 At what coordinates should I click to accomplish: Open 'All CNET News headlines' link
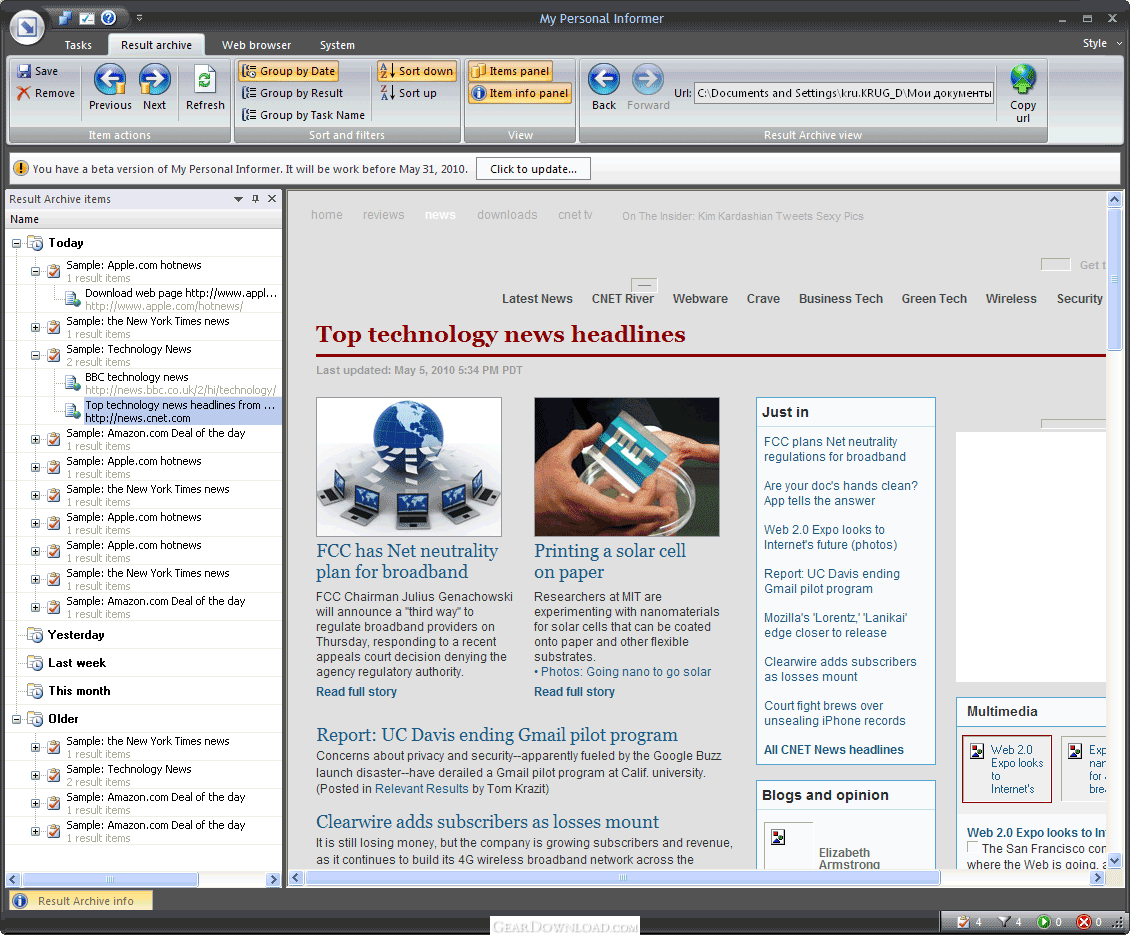[x=834, y=750]
